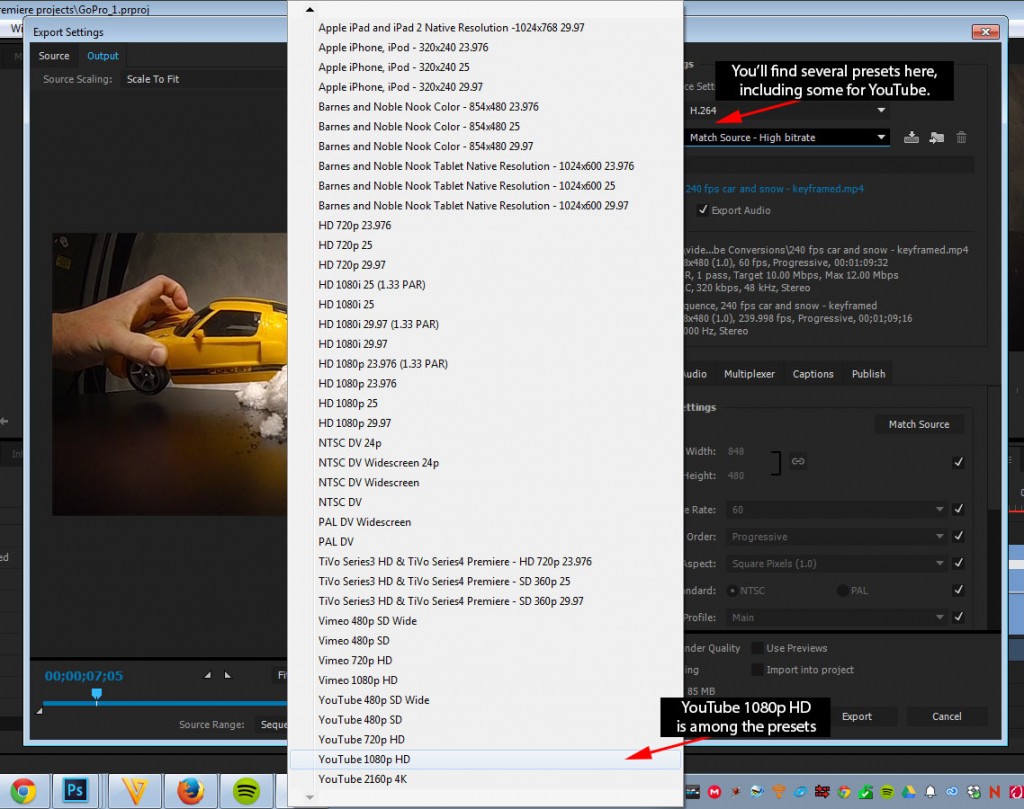
Task: Toggle the width-height link icon
Action: tap(798, 461)
